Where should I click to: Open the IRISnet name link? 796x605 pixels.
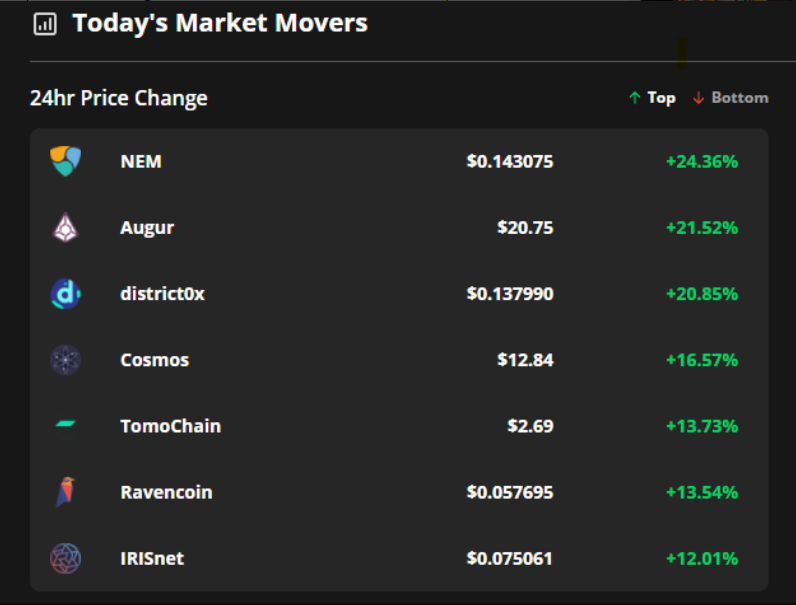click(152, 558)
